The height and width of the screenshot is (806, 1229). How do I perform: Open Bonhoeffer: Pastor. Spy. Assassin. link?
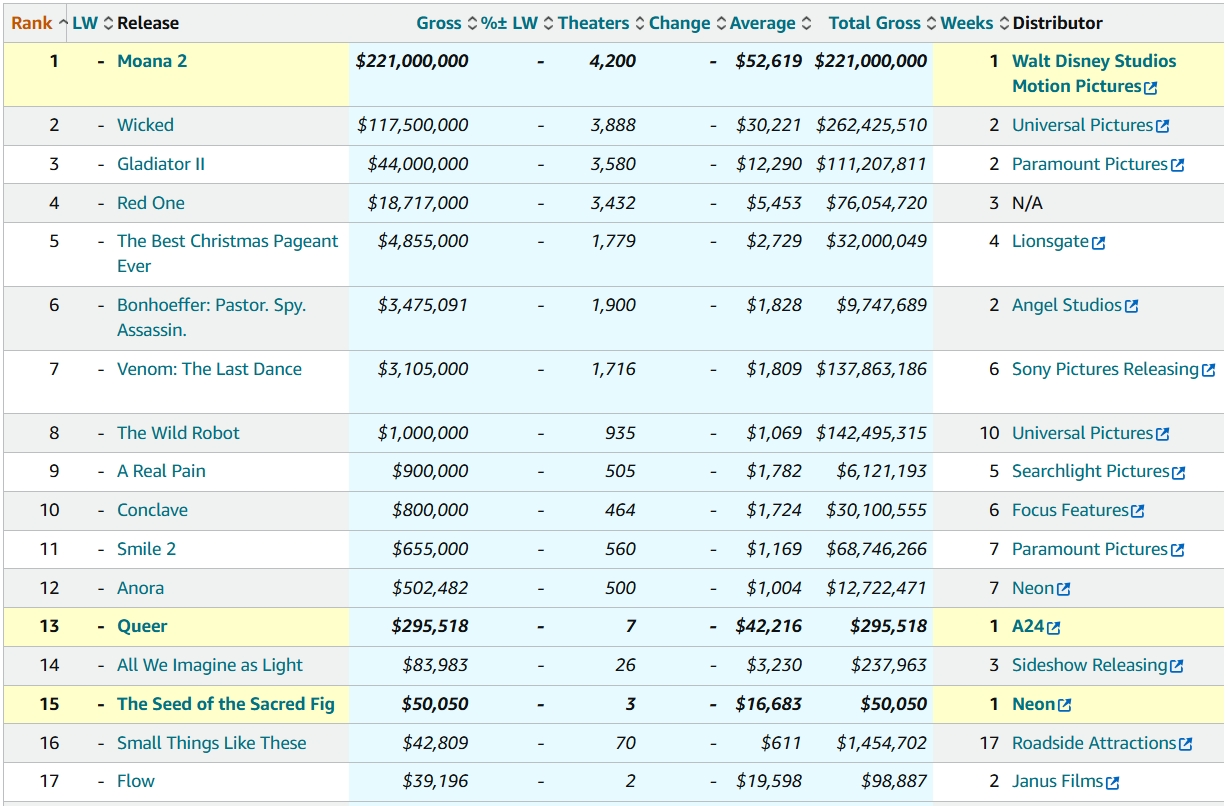click(211, 318)
